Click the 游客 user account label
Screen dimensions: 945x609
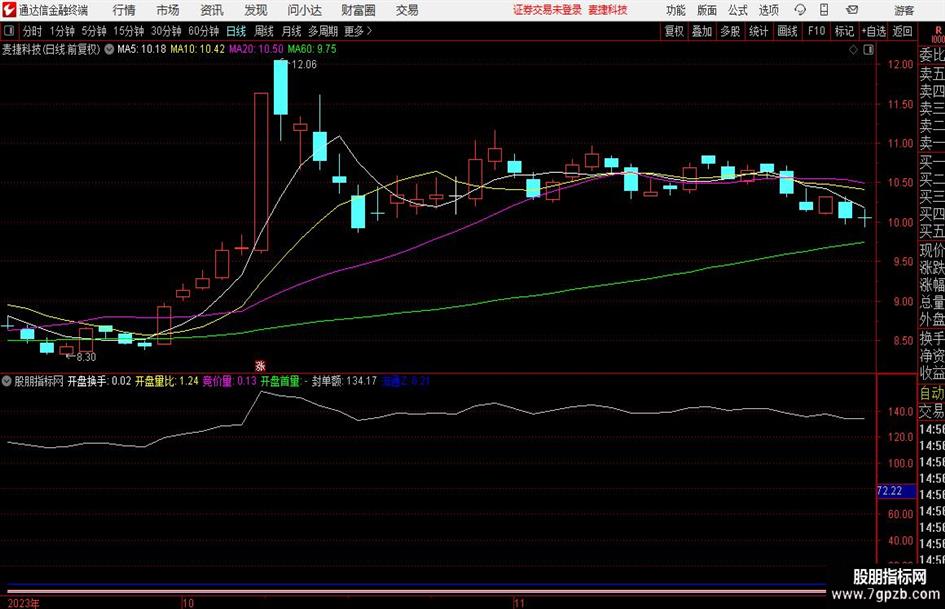[903, 10]
